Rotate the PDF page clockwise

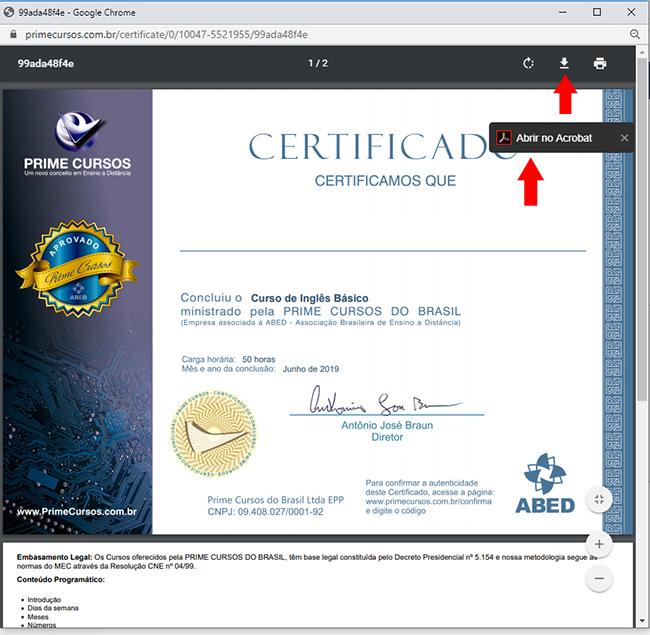pos(529,64)
